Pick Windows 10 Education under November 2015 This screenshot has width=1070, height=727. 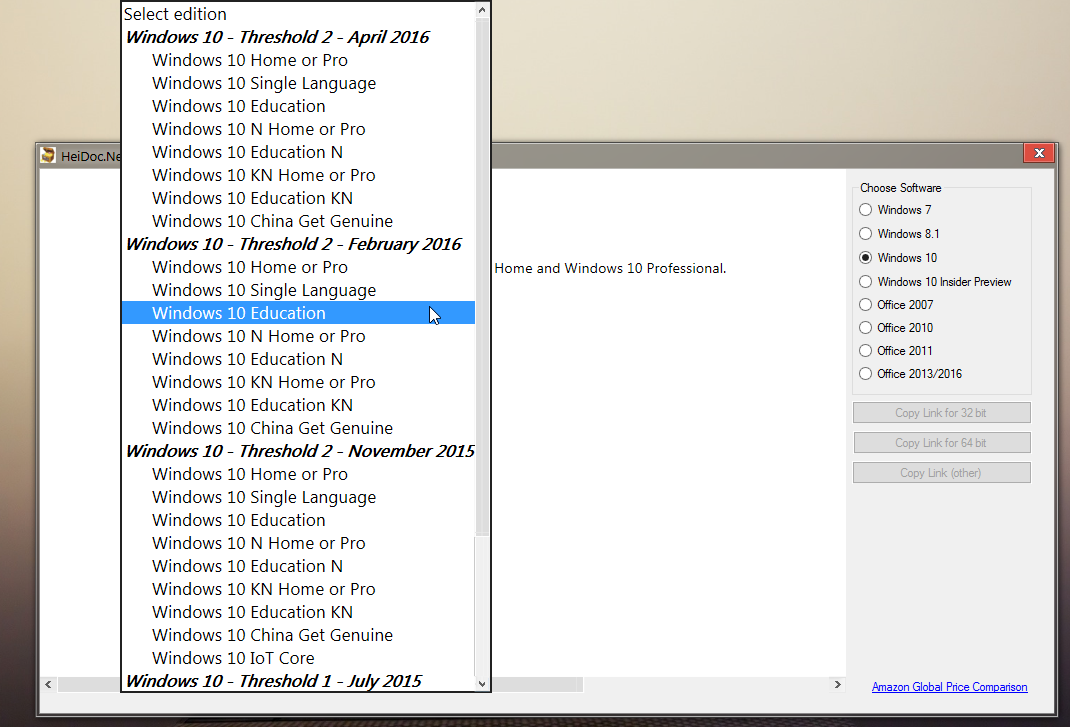pos(298,520)
